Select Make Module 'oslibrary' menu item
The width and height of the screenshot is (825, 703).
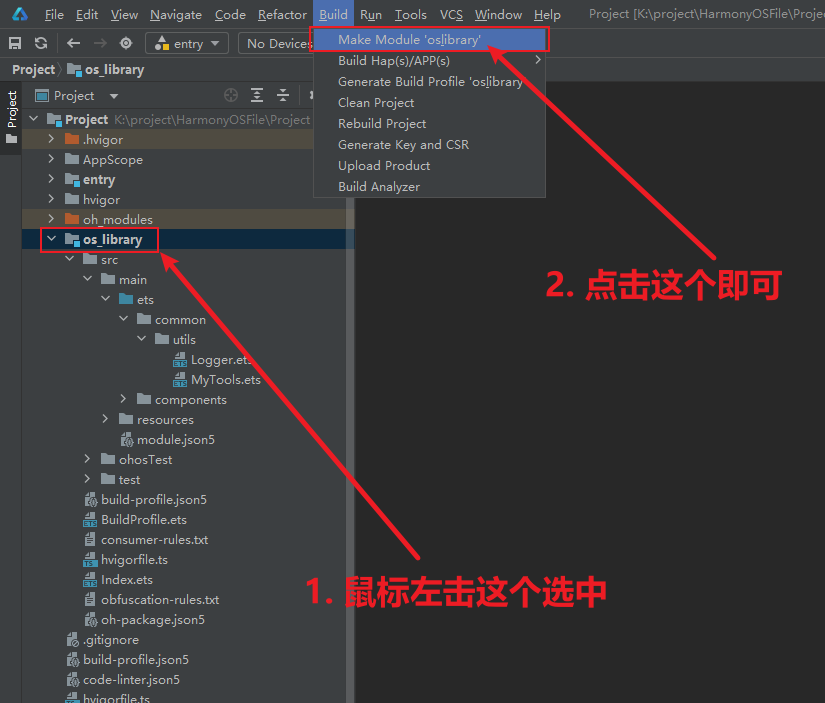tap(429, 39)
